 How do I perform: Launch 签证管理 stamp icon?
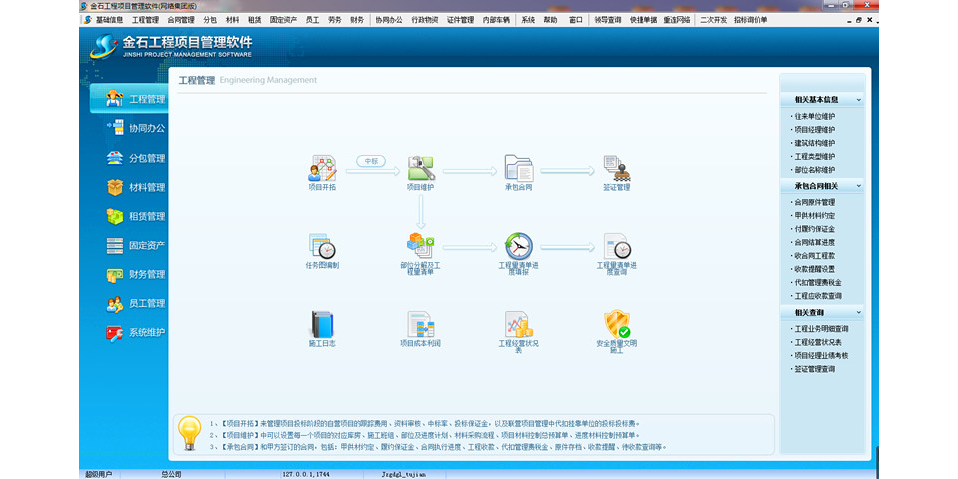click(616, 168)
